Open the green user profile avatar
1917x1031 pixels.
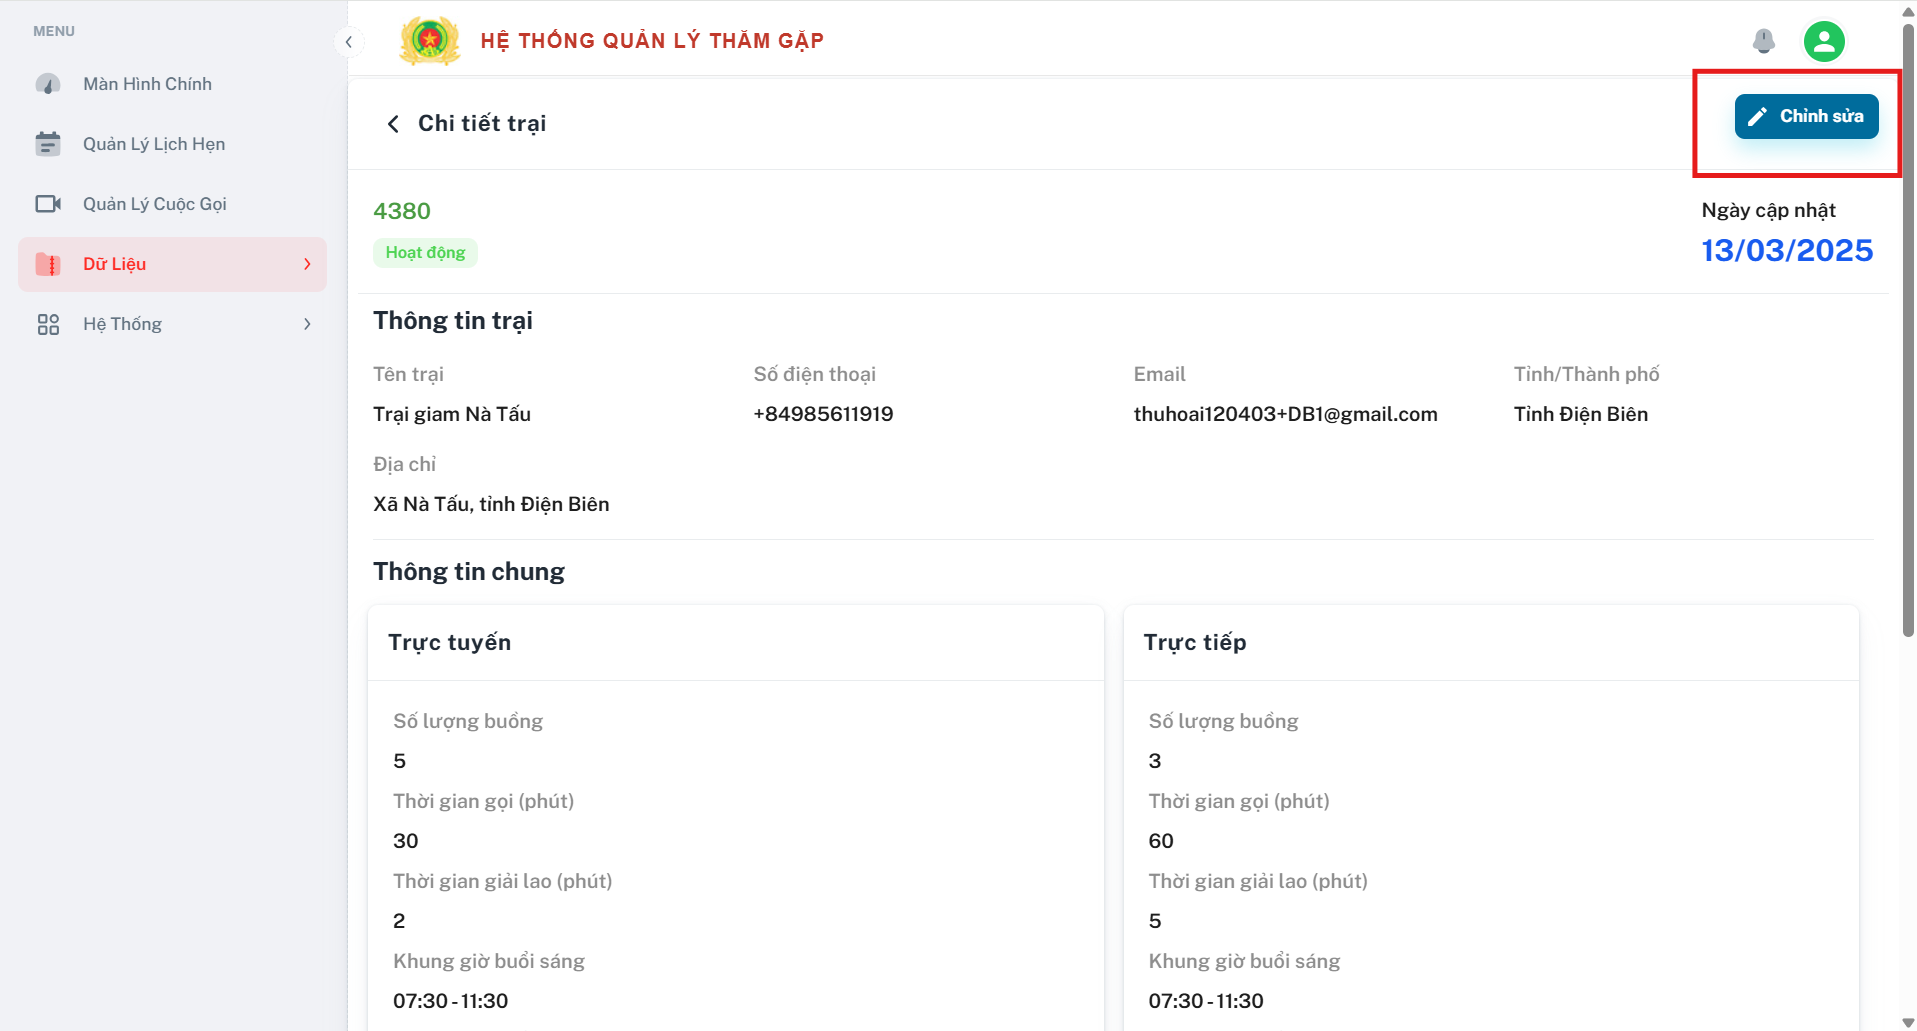pos(1824,41)
